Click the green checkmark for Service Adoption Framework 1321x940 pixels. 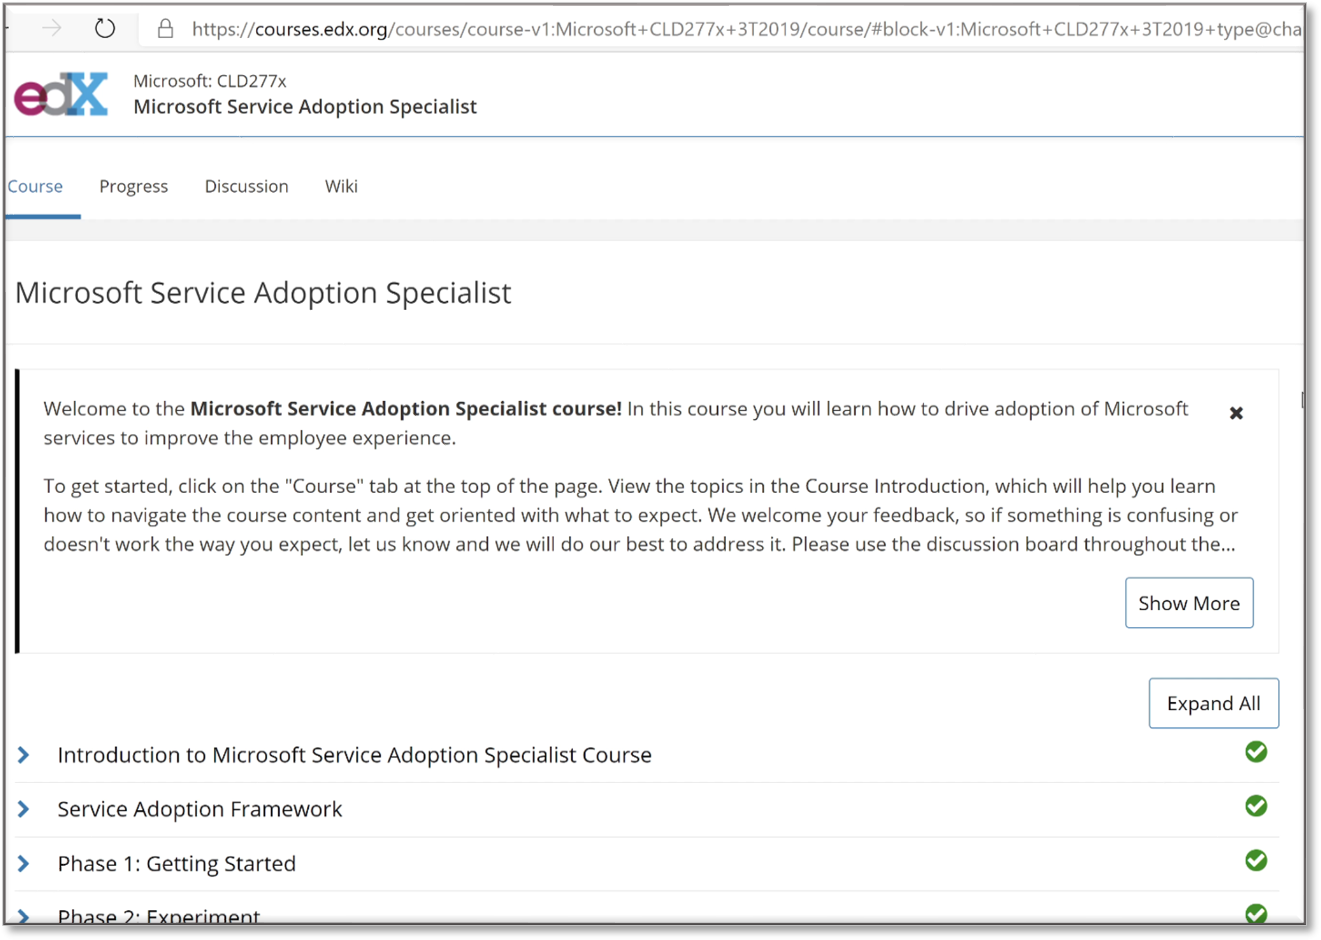1256,806
